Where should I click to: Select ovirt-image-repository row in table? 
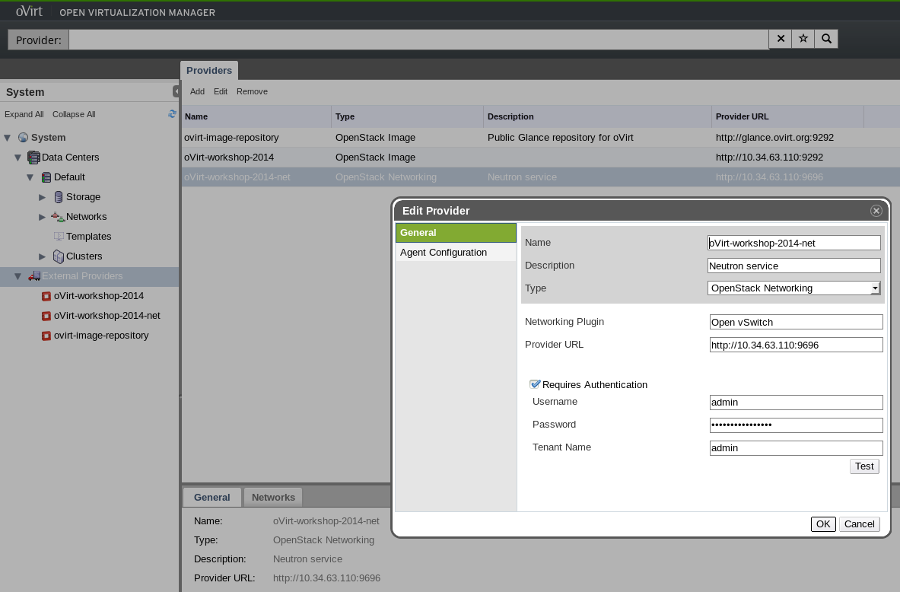(x=541, y=138)
